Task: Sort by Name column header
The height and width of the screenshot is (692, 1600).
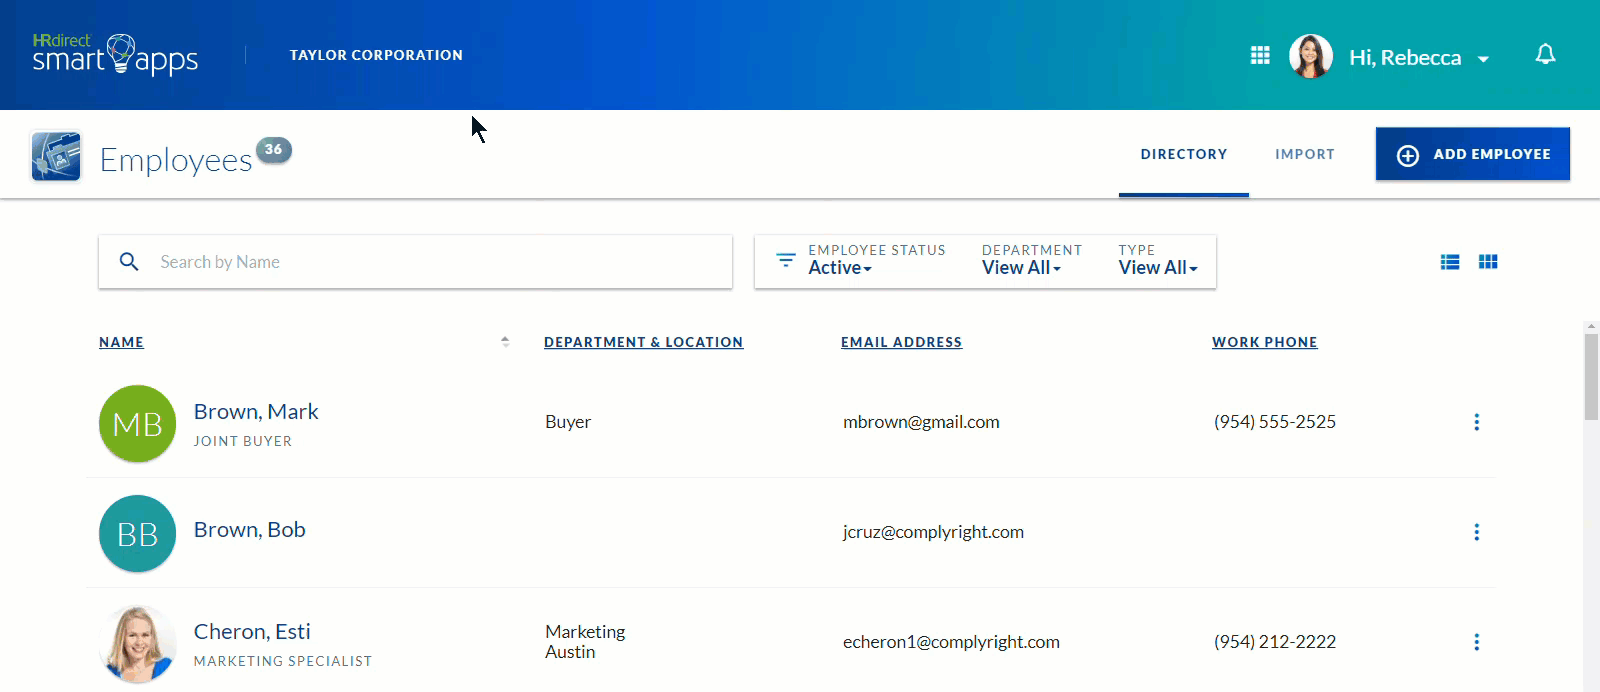Action: (x=121, y=342)
